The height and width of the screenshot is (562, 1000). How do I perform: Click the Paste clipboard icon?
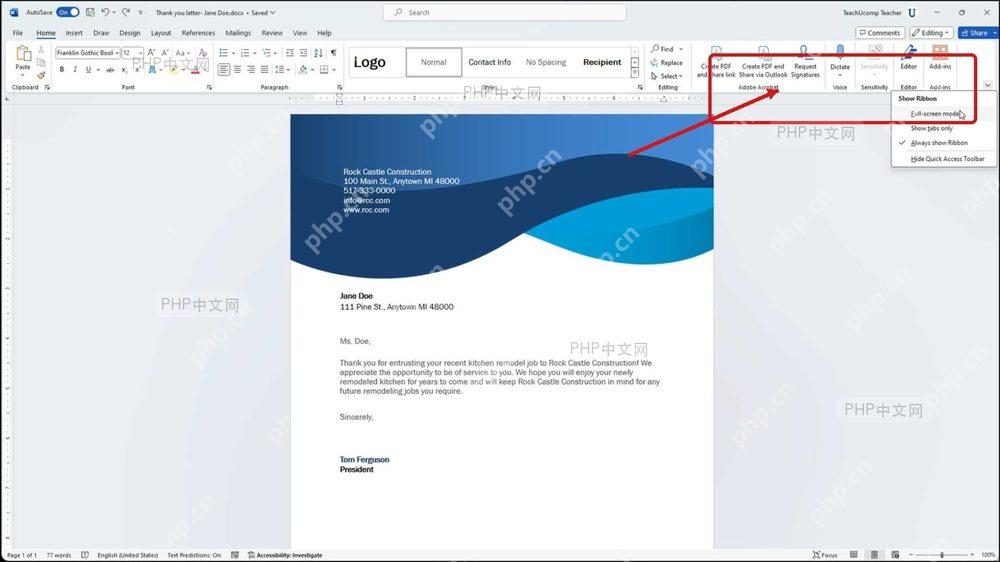point(23,54)
